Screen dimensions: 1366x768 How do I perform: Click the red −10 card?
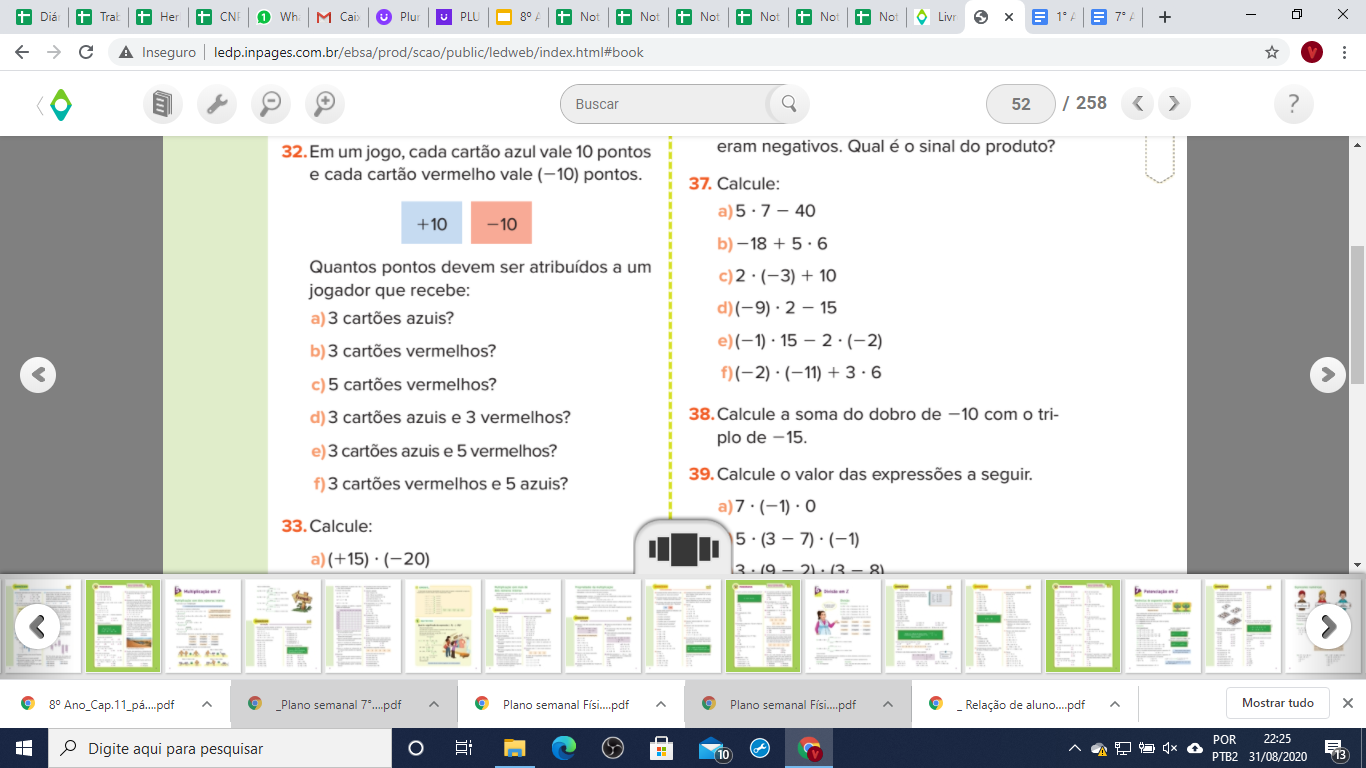click(x=501, y=223)
